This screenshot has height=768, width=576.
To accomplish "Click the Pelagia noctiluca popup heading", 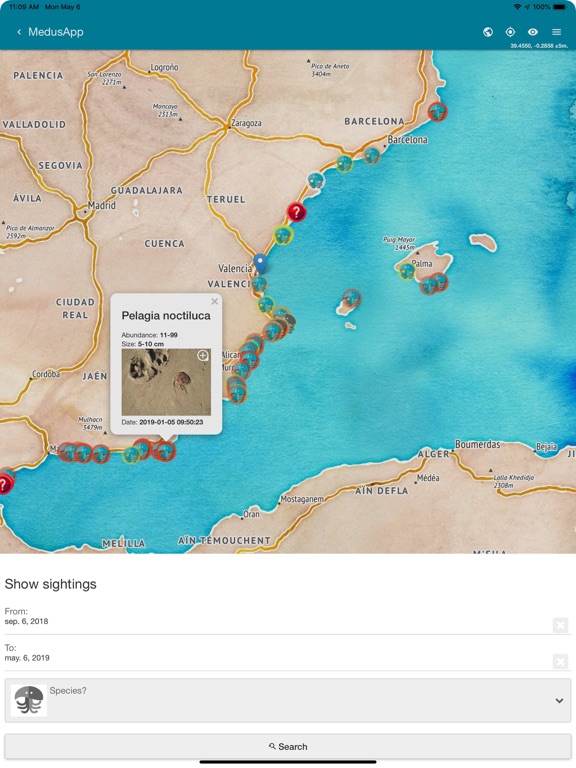I will click(x=166, y=315).
